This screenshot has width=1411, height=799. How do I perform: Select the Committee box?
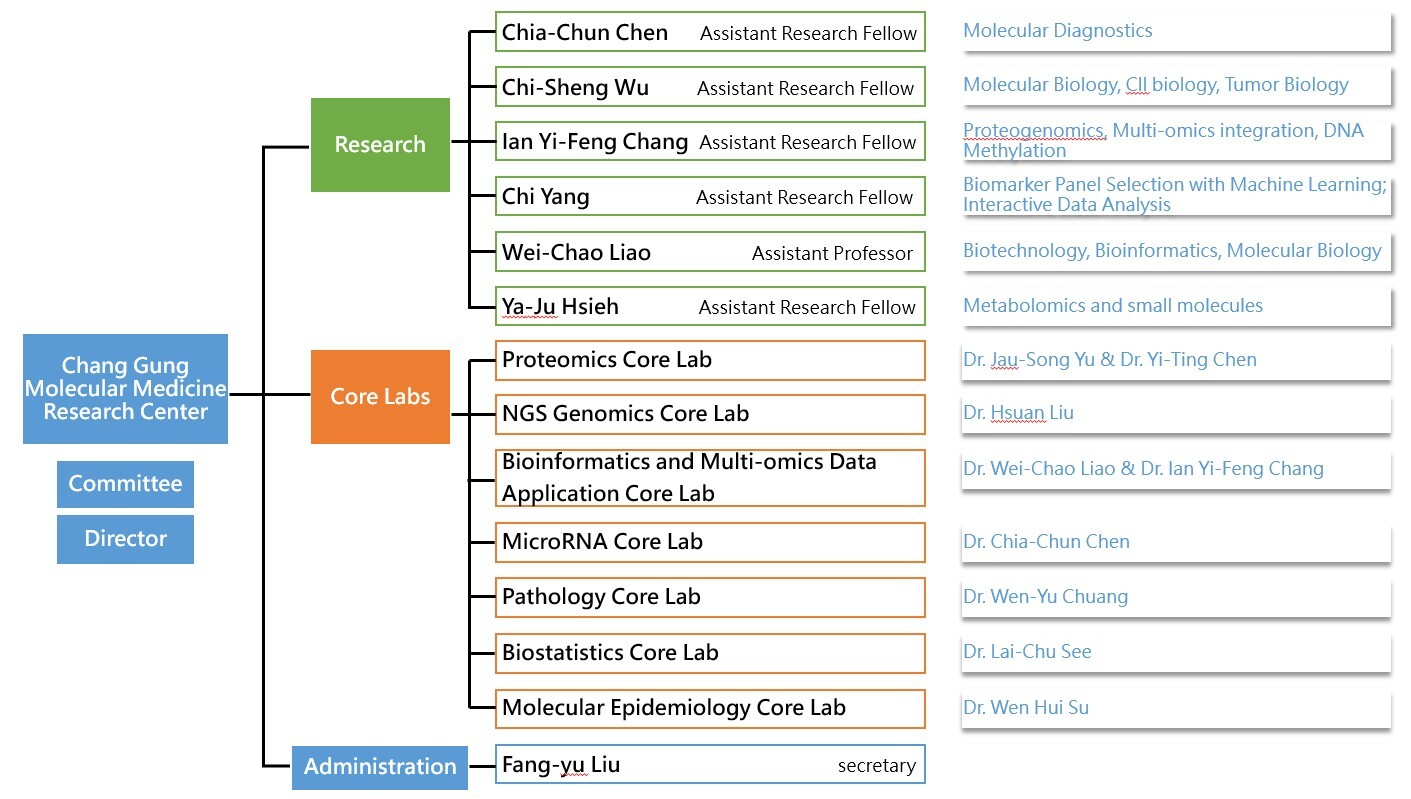point(125,484)
